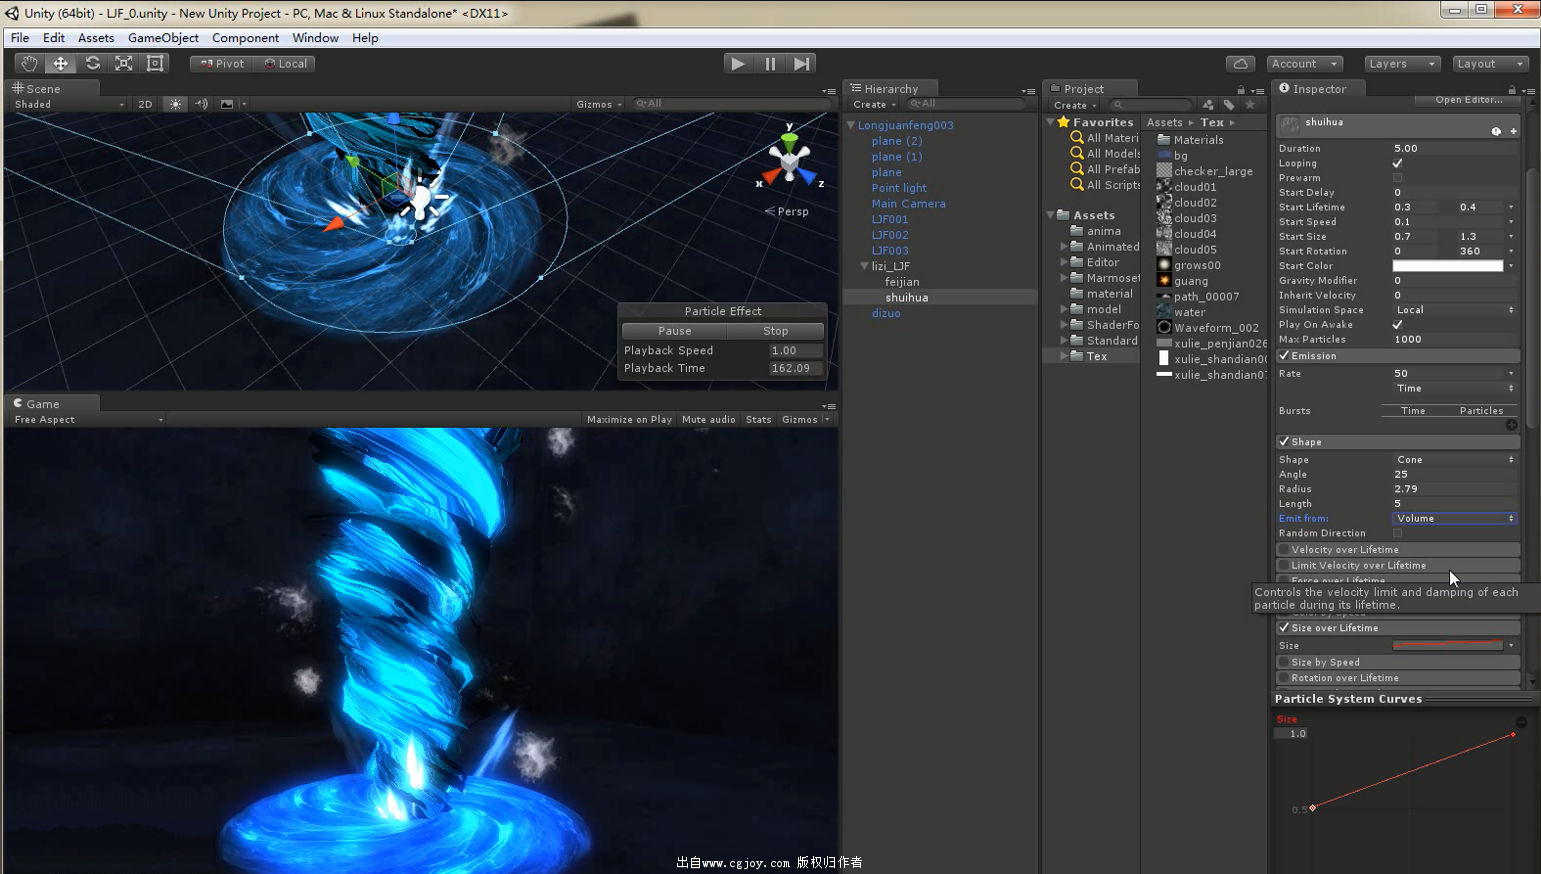Image resolution: width=1541 pixels, height=874 pixels.
Task: Click the Step frame button
Action: point(802,63)
